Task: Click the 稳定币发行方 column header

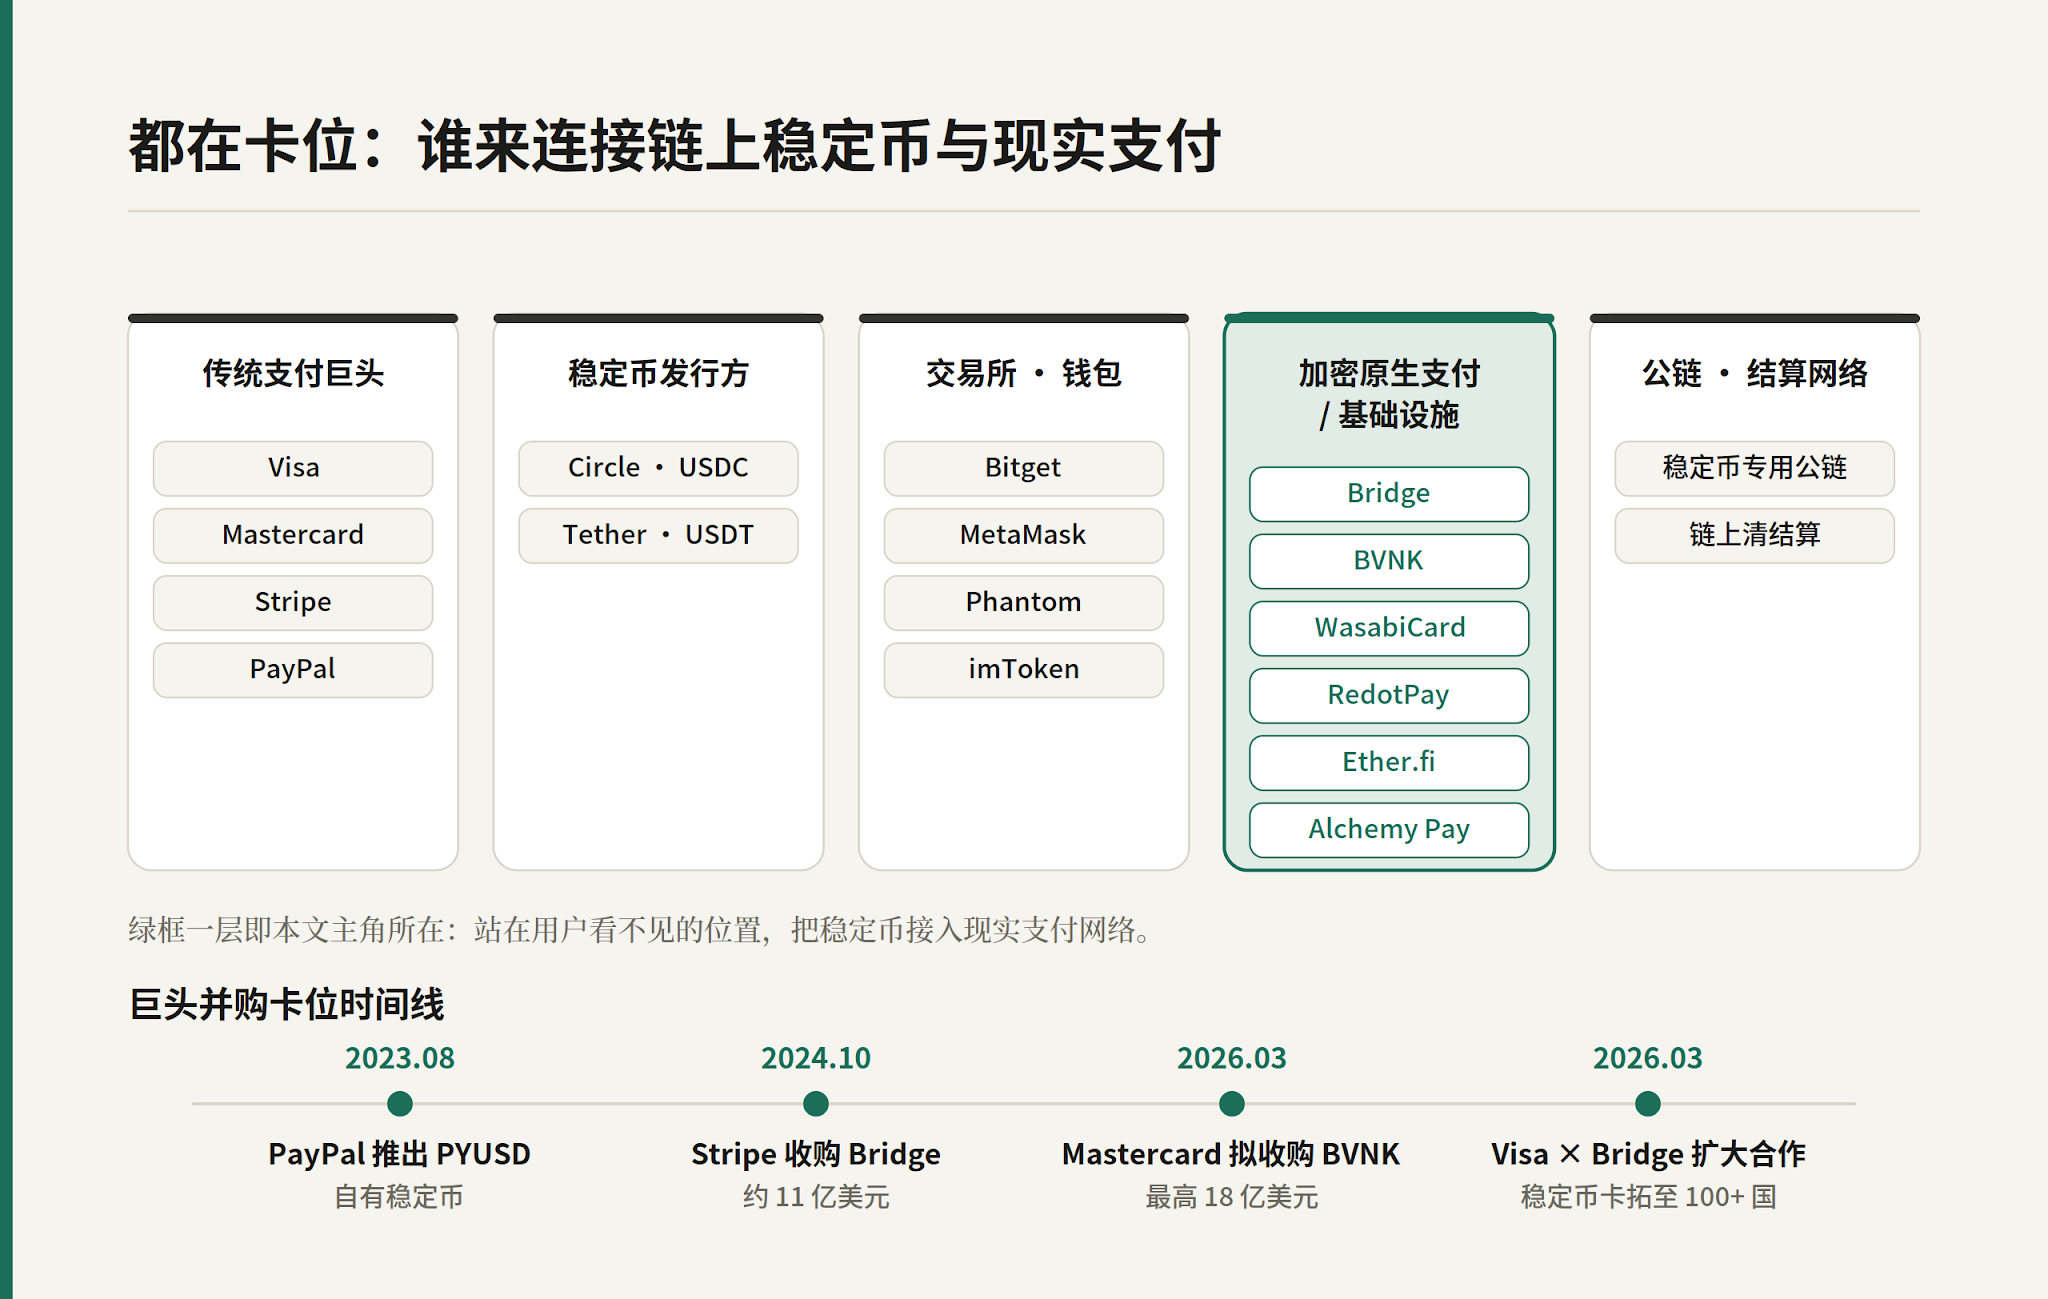Action: coord(658,373)
